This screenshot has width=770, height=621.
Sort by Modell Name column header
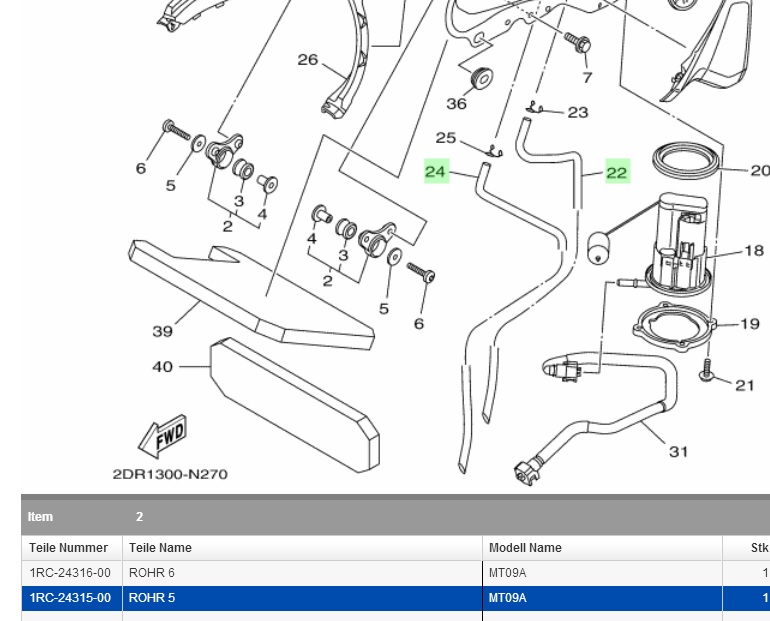coord(525,548)
